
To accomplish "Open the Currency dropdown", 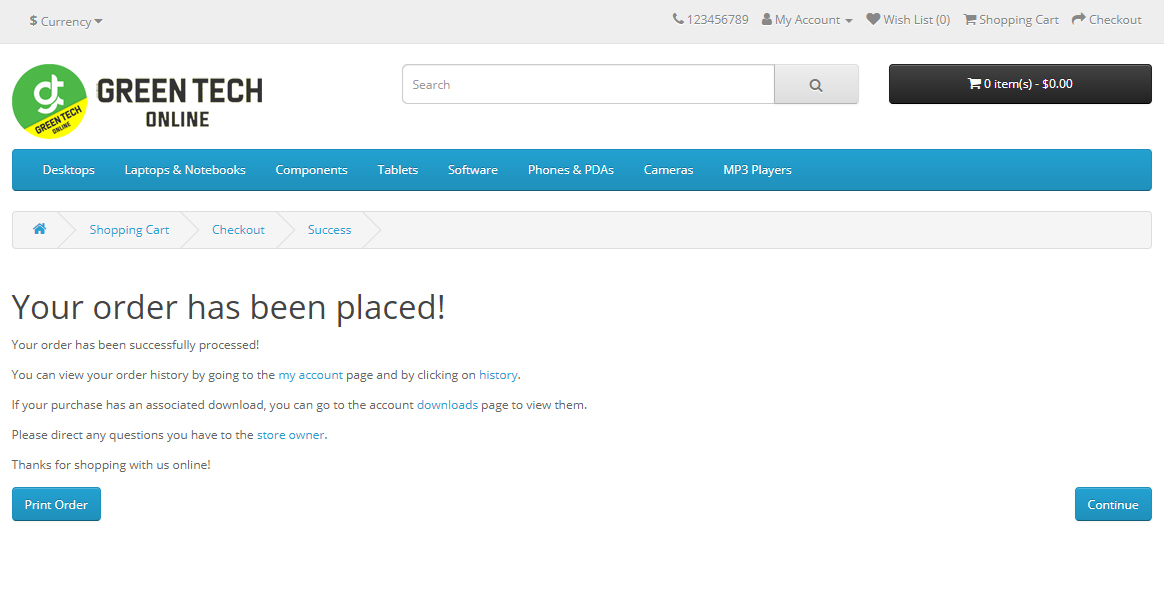I will click(x=66, y=22).
